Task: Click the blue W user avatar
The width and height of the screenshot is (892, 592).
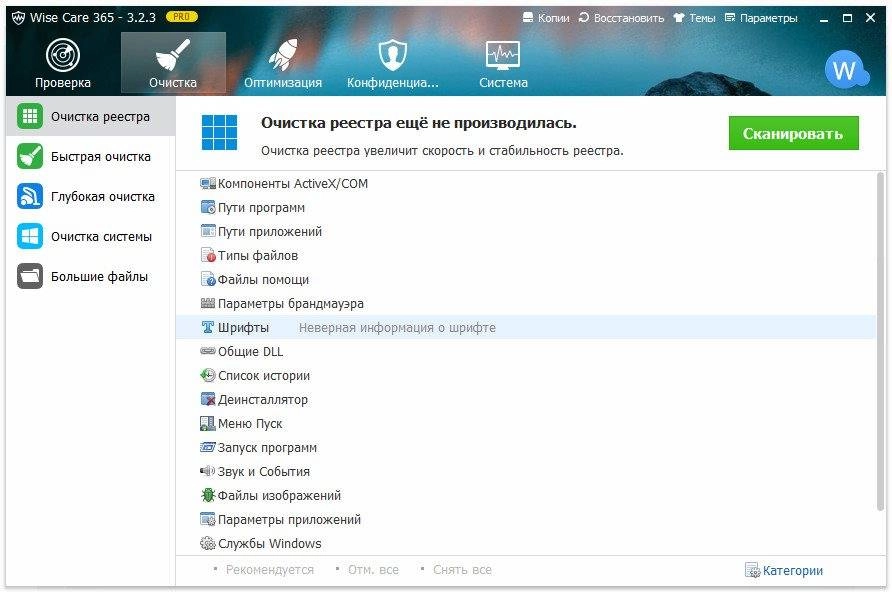Action: 845,70
